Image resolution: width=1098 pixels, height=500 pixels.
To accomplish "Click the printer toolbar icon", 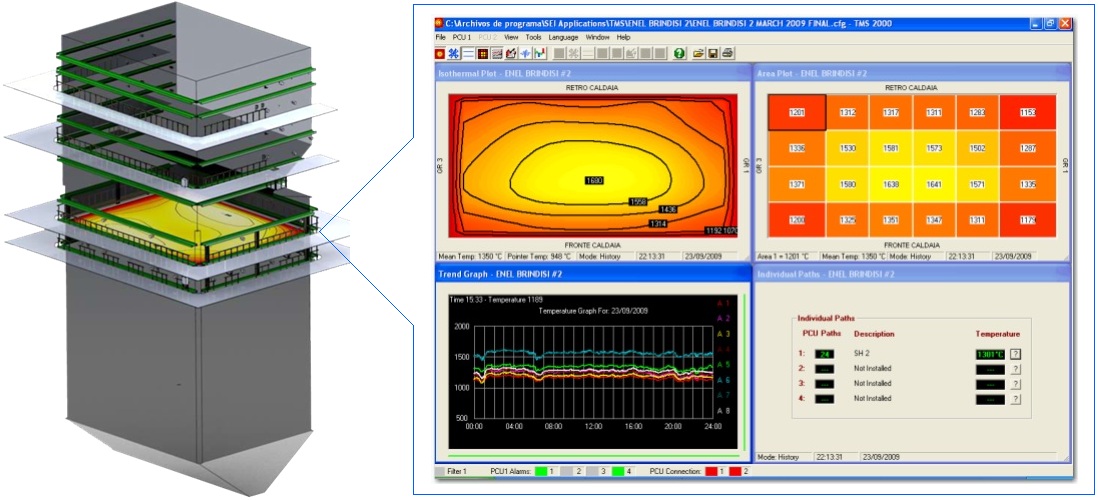I will tap(727, 52).
